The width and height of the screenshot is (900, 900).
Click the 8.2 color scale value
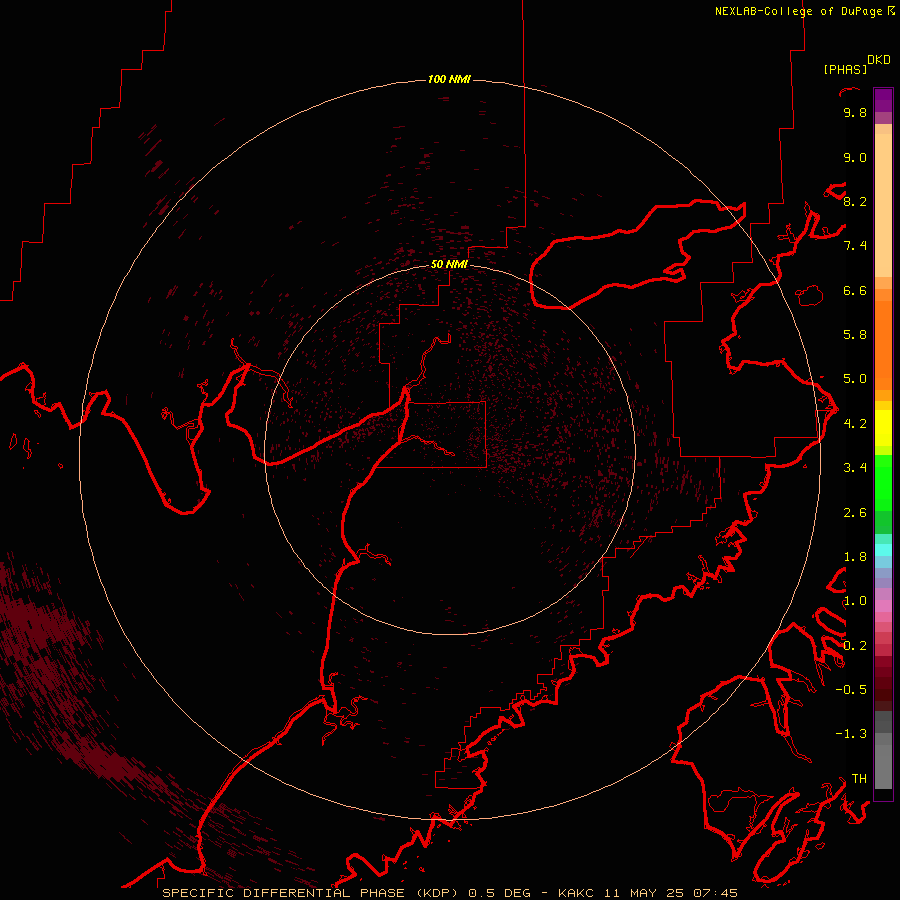(x=855, y=201)
